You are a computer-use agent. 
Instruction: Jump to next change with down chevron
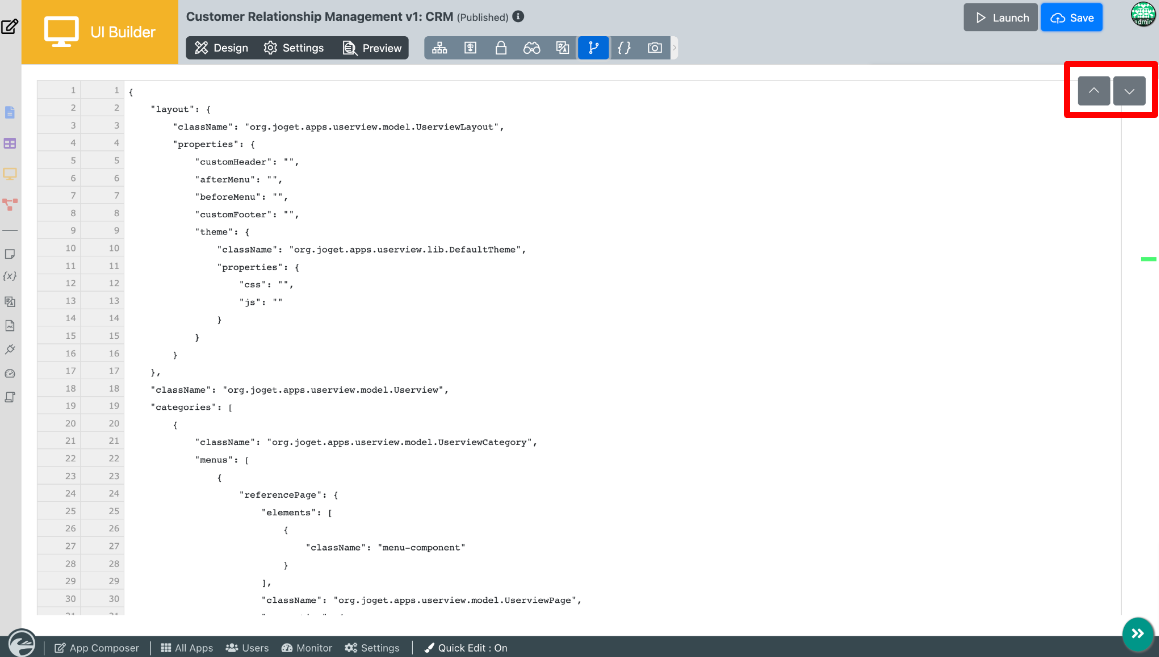pos(1129,91)
